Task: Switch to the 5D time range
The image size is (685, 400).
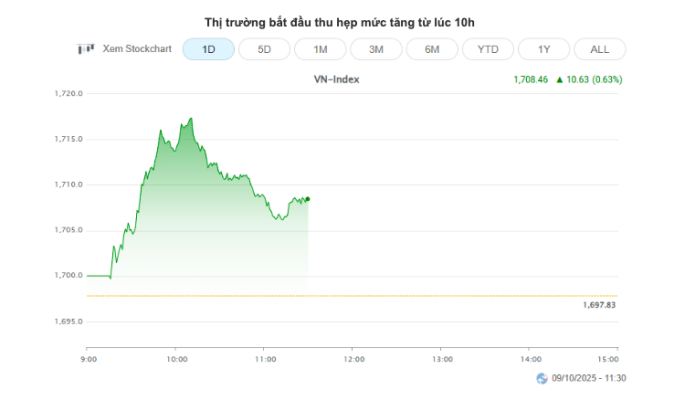Action: 264,48
